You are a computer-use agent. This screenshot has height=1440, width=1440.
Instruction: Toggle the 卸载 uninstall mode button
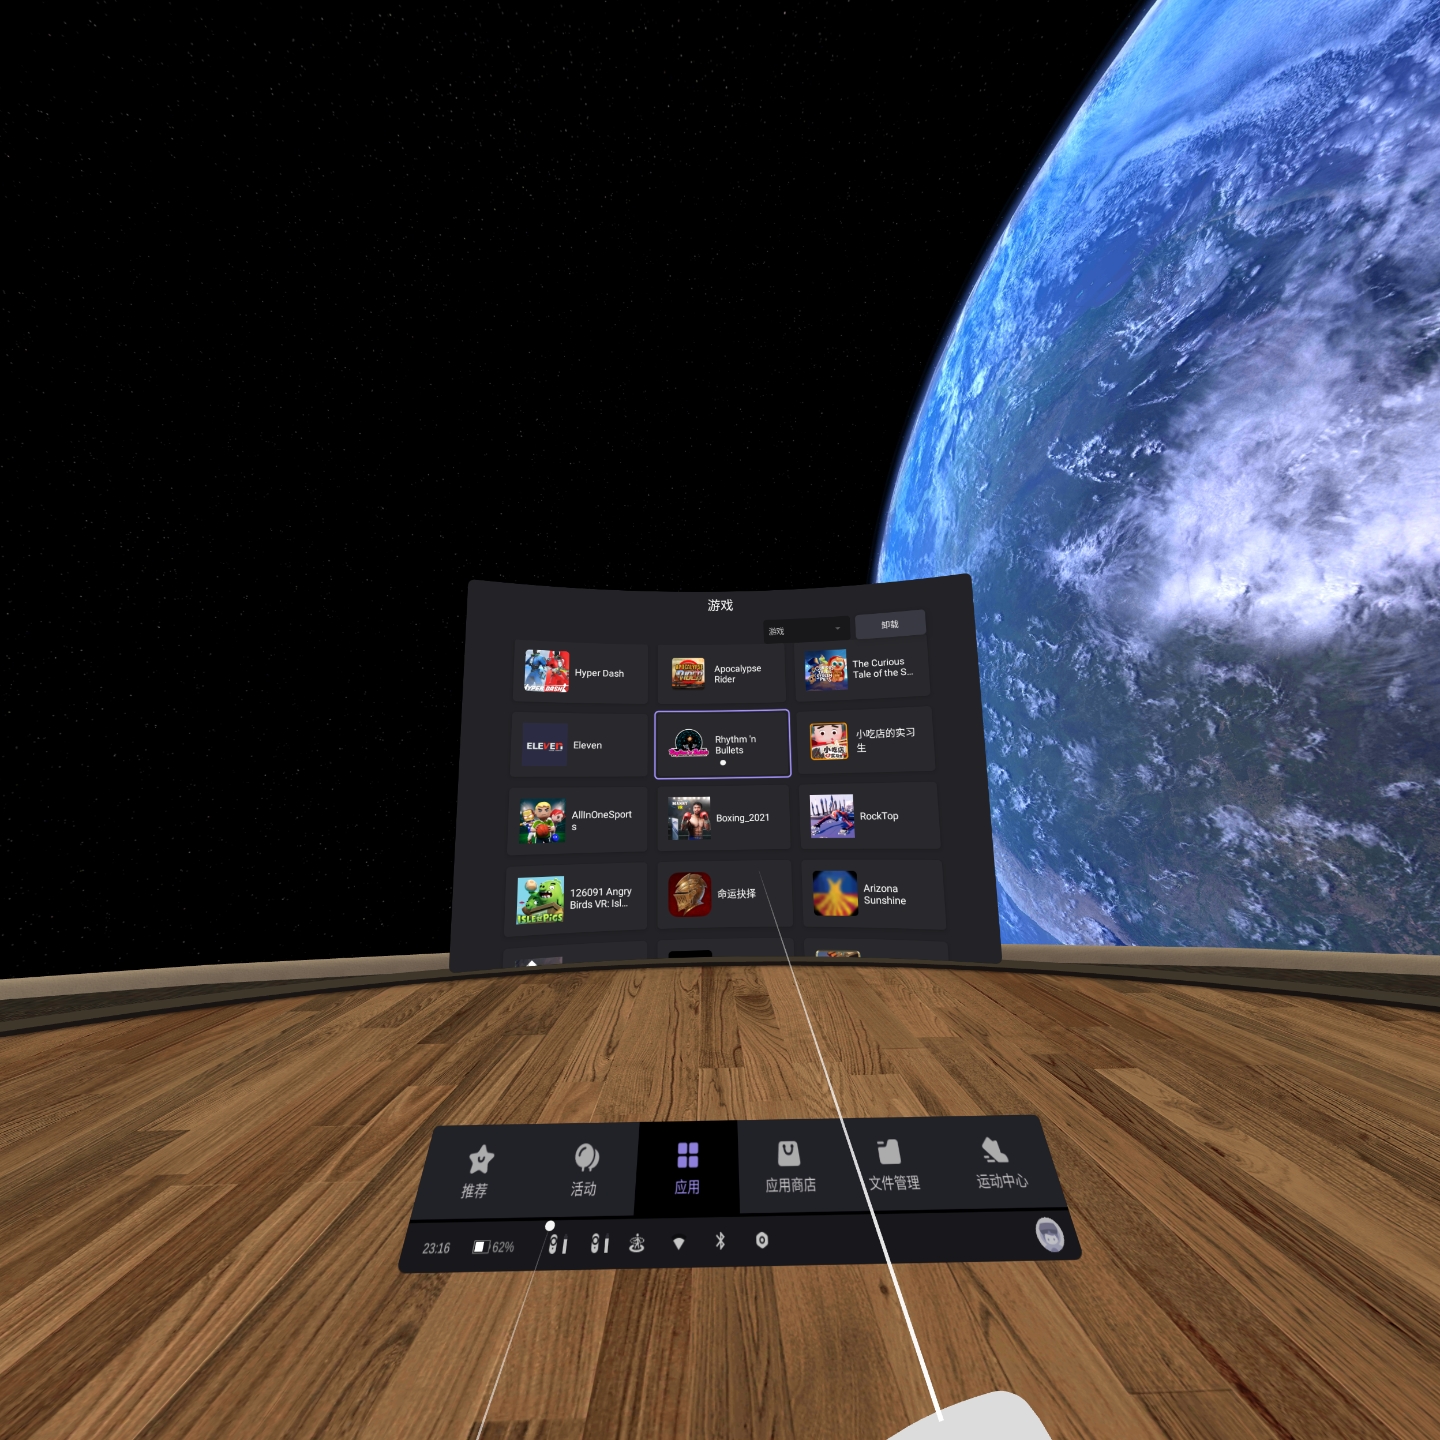pyautogui.click(x=889, y=623)
